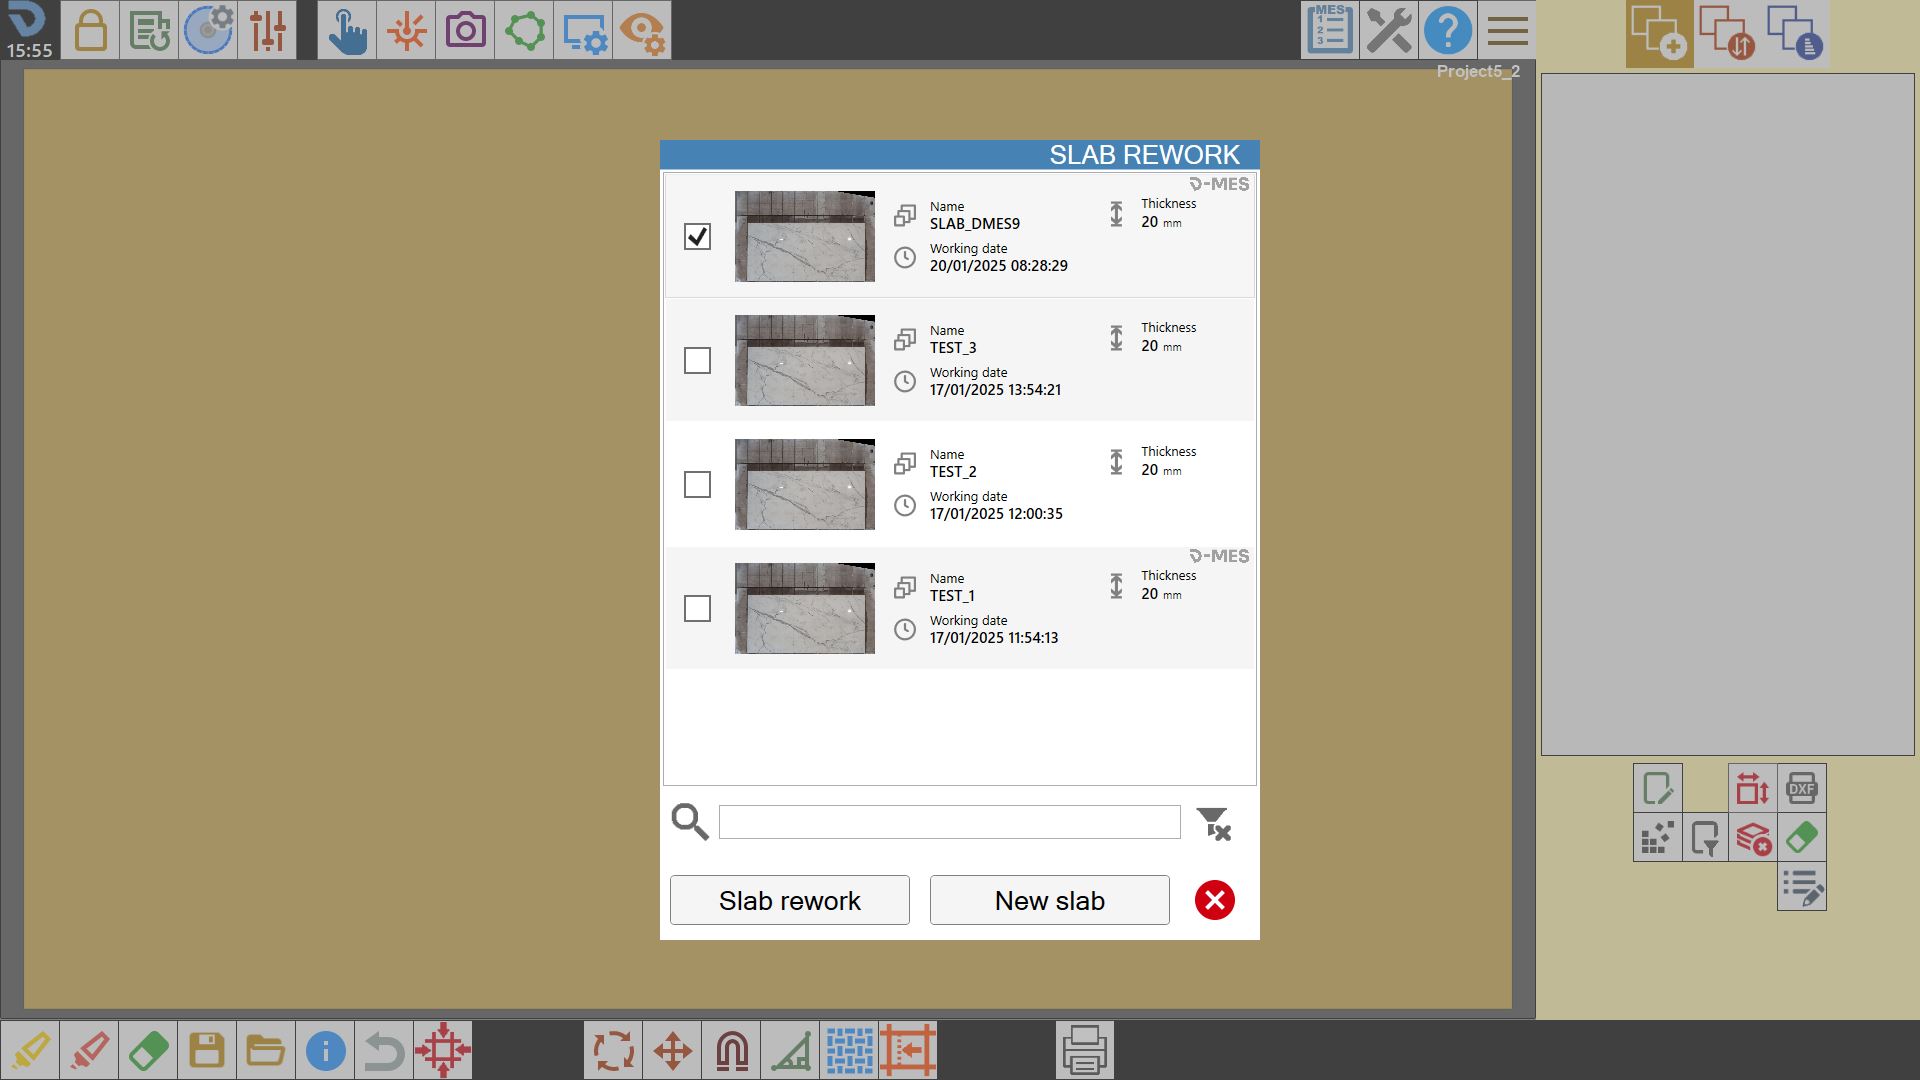
Task: Click the magnet snap icon
Action: pyautogui.click(x=732, y=1050)
